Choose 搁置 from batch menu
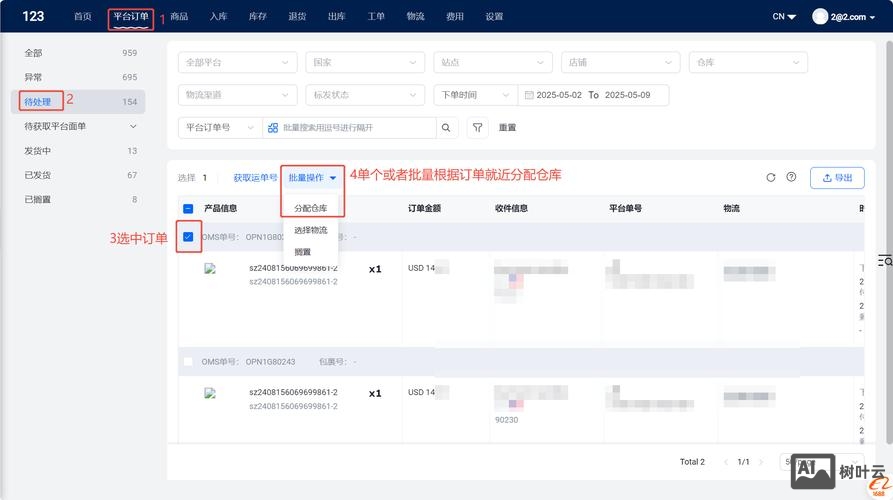Image resolution: width=893 pixels, height=500 pixels. 311,252
